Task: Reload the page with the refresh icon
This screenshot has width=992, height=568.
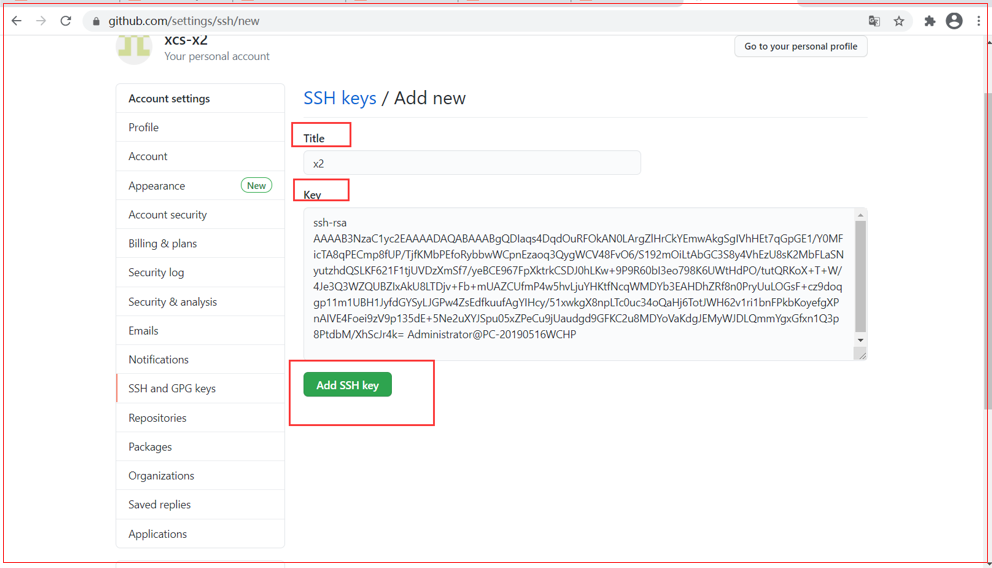Action: click(x=66, y=21)
